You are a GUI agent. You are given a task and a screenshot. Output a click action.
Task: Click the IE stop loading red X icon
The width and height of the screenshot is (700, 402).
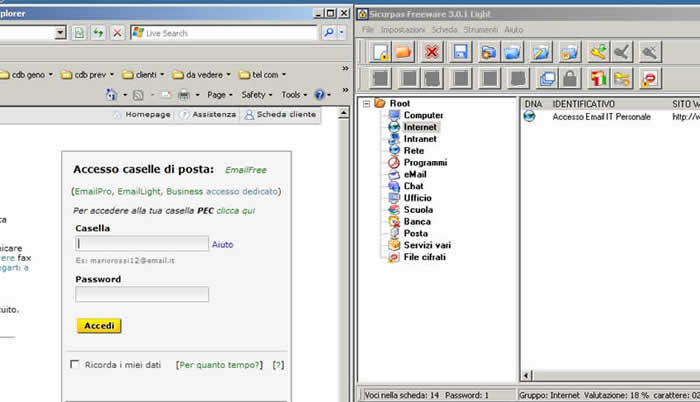117,33
